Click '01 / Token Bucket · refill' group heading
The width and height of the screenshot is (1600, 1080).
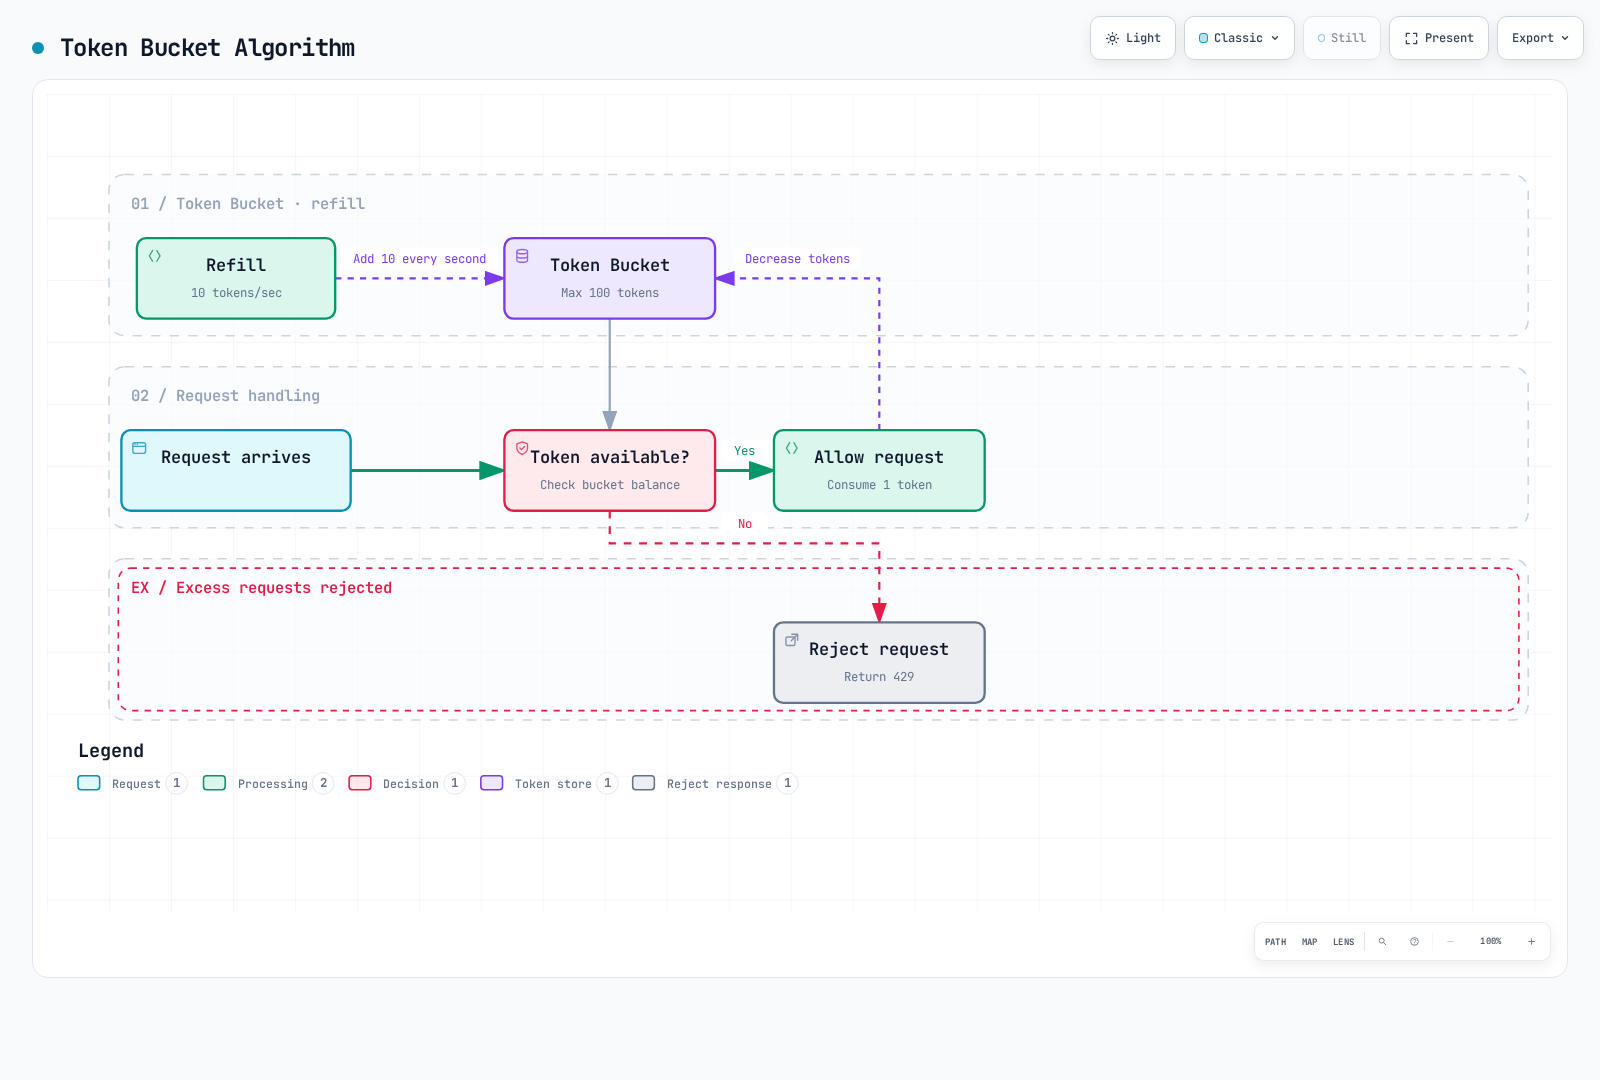pos(248,204)
